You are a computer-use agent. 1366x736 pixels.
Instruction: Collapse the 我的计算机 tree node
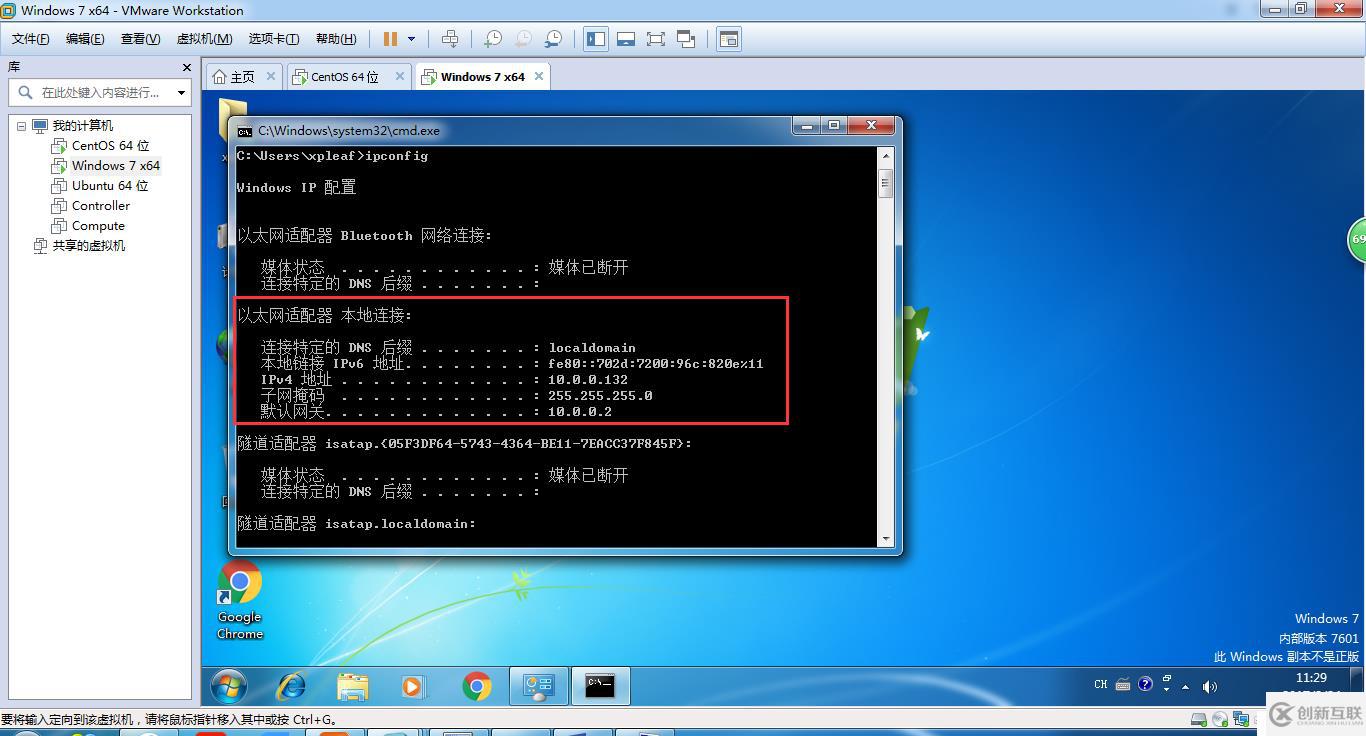[21, 126]
